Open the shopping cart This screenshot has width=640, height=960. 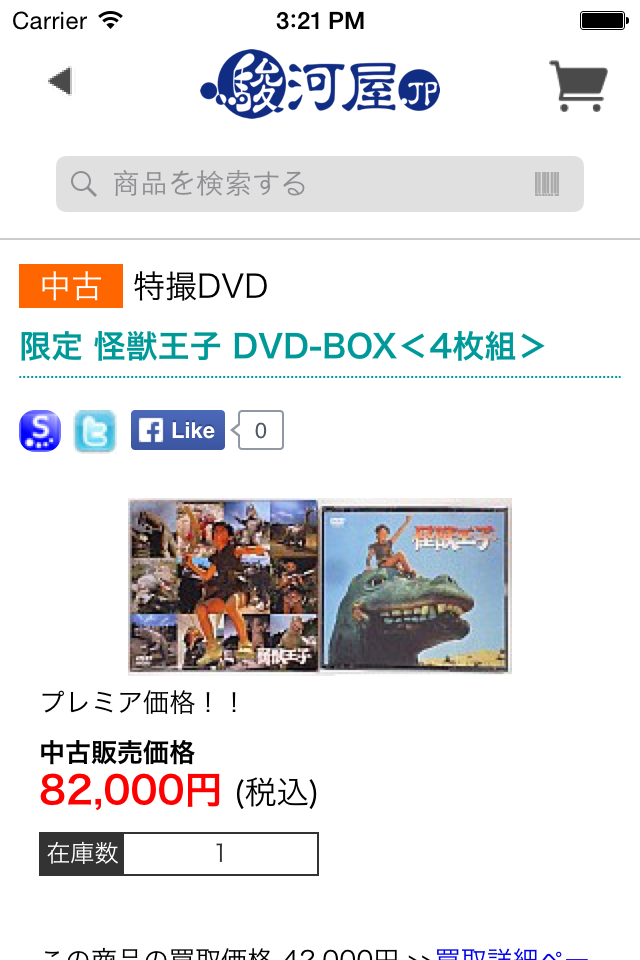(x=578, y=86)
